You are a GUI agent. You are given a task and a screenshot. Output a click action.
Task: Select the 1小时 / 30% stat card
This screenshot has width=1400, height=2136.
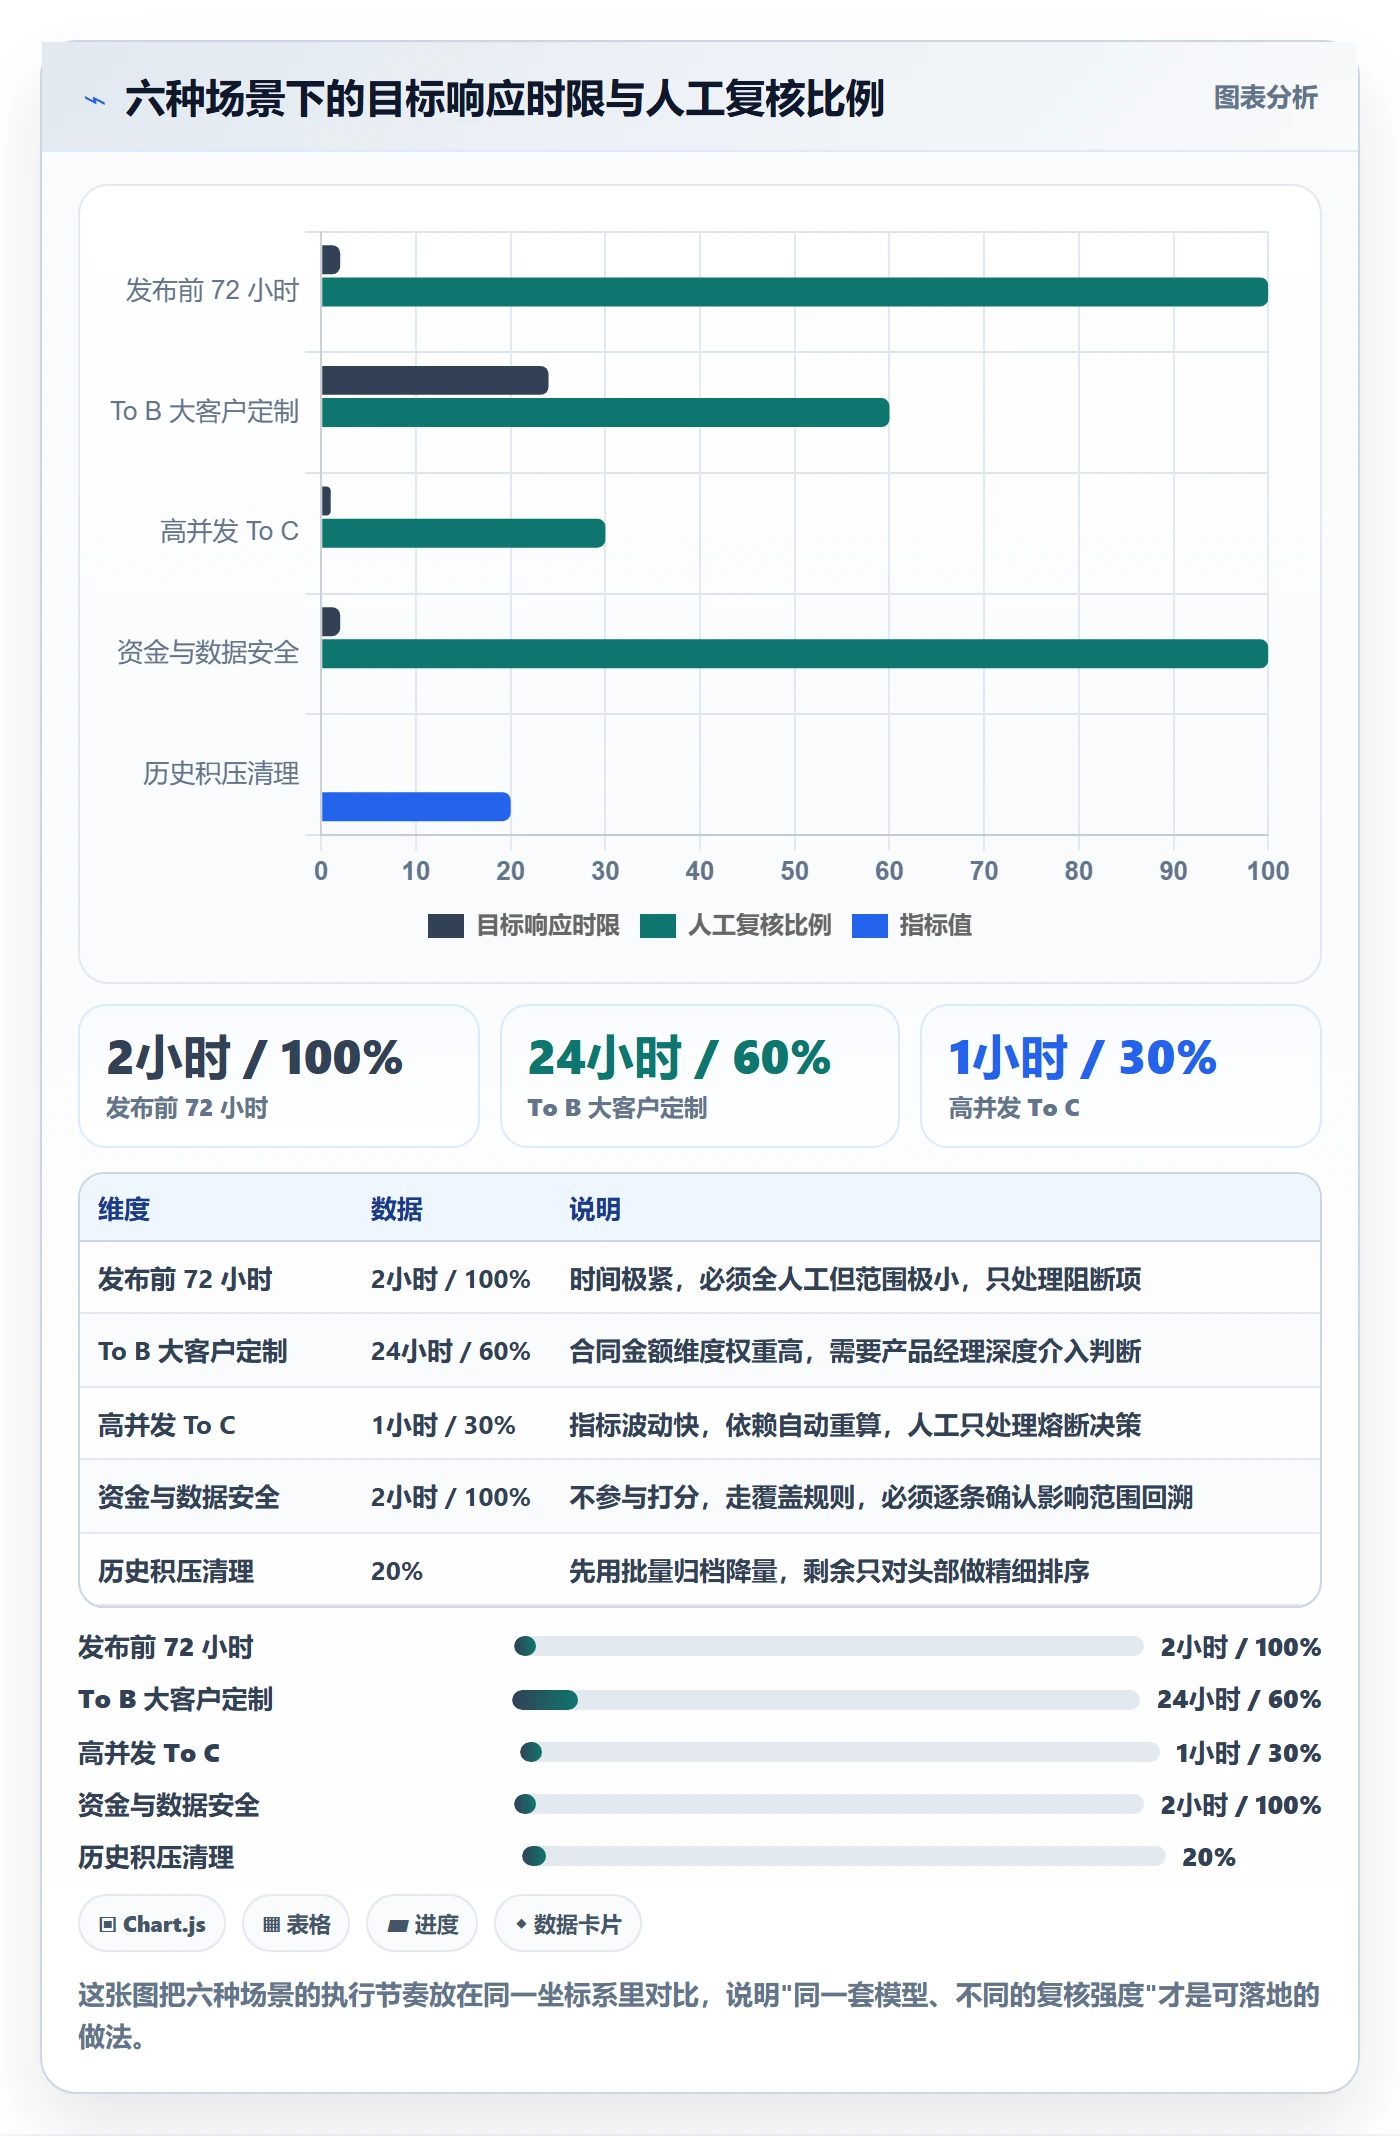1121,1076
